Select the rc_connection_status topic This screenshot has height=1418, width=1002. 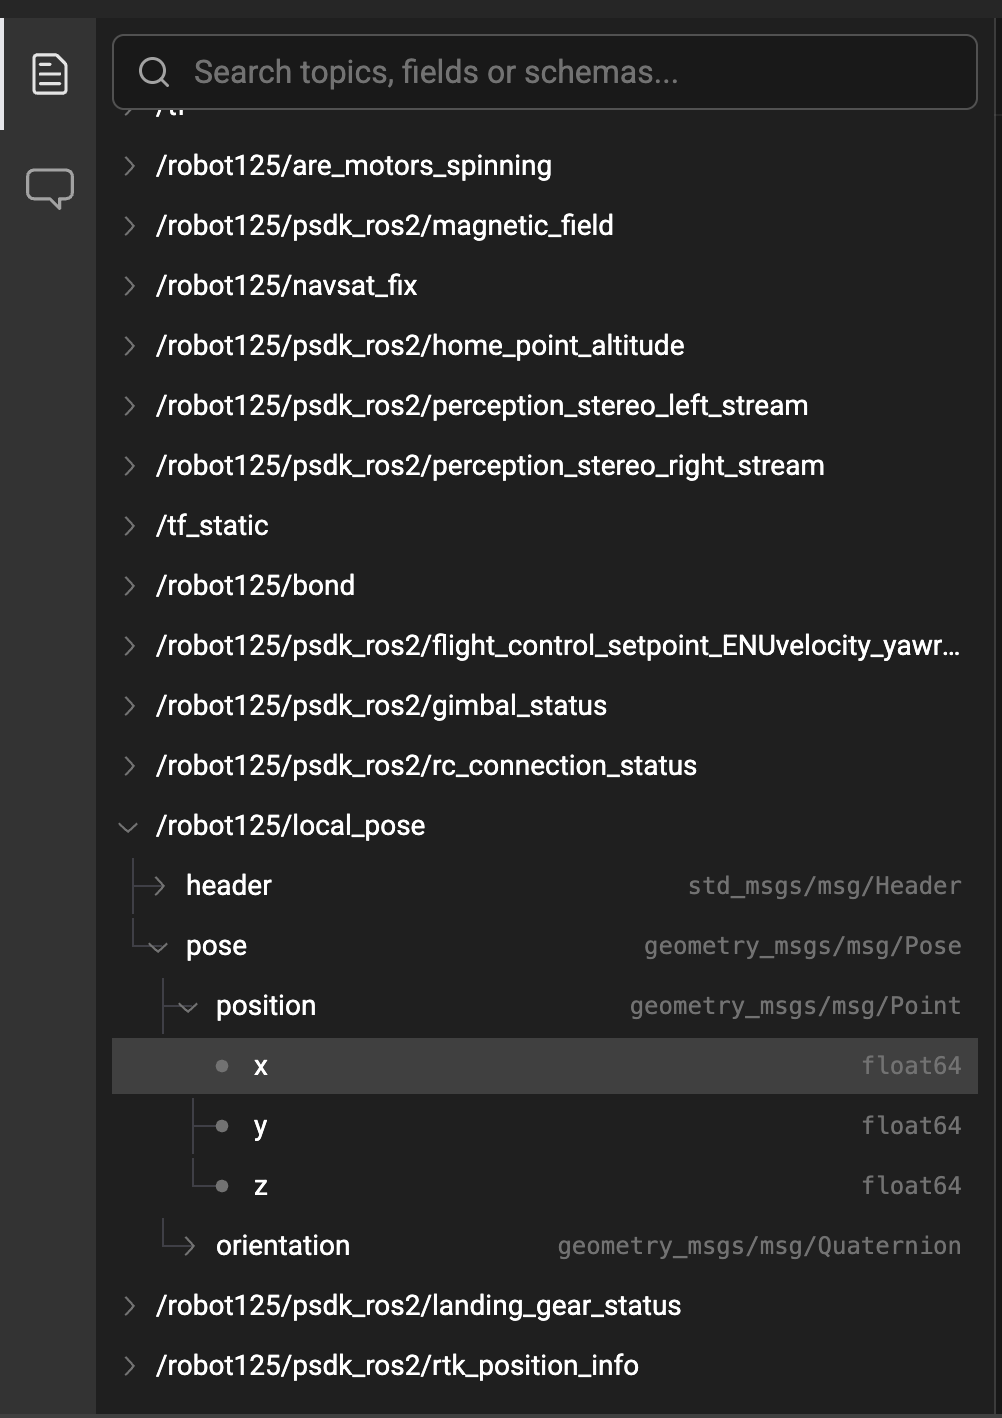(x=427, y=766)
